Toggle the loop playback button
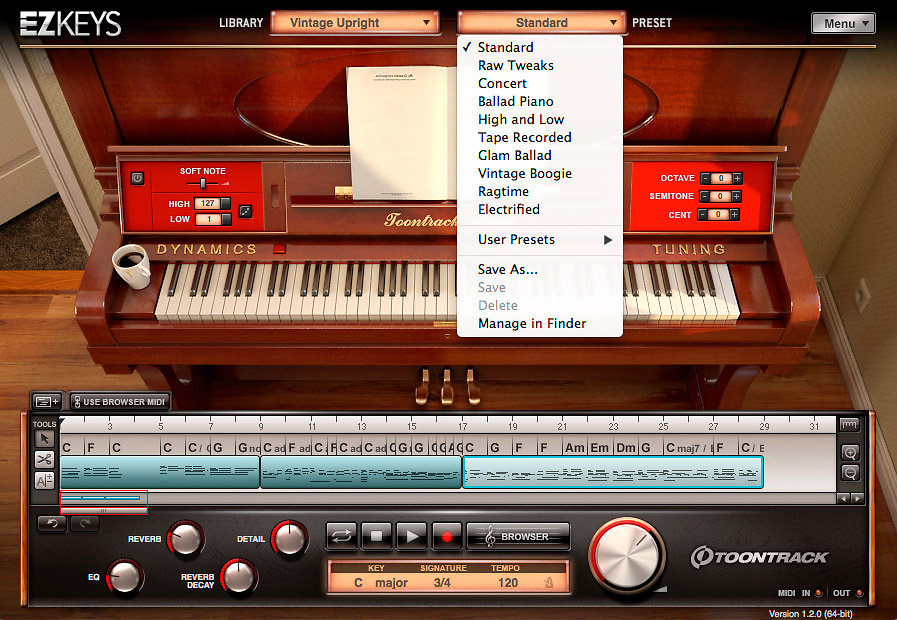This screenshot has height=620, width=897. (342, 536)
